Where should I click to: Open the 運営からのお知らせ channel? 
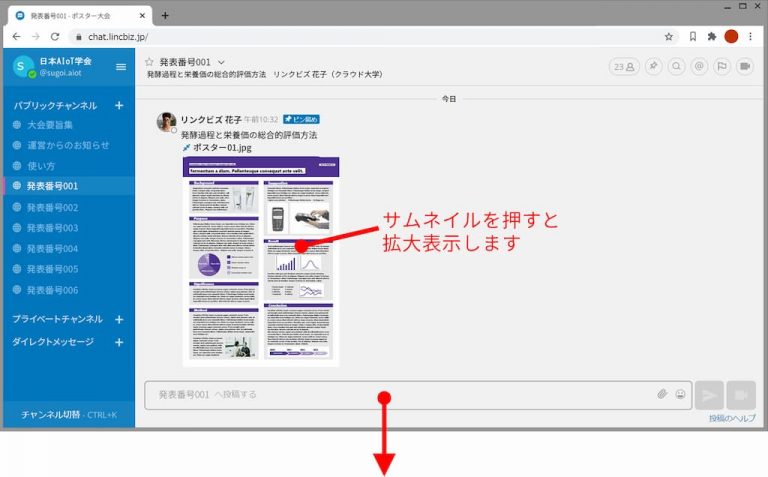67,145
